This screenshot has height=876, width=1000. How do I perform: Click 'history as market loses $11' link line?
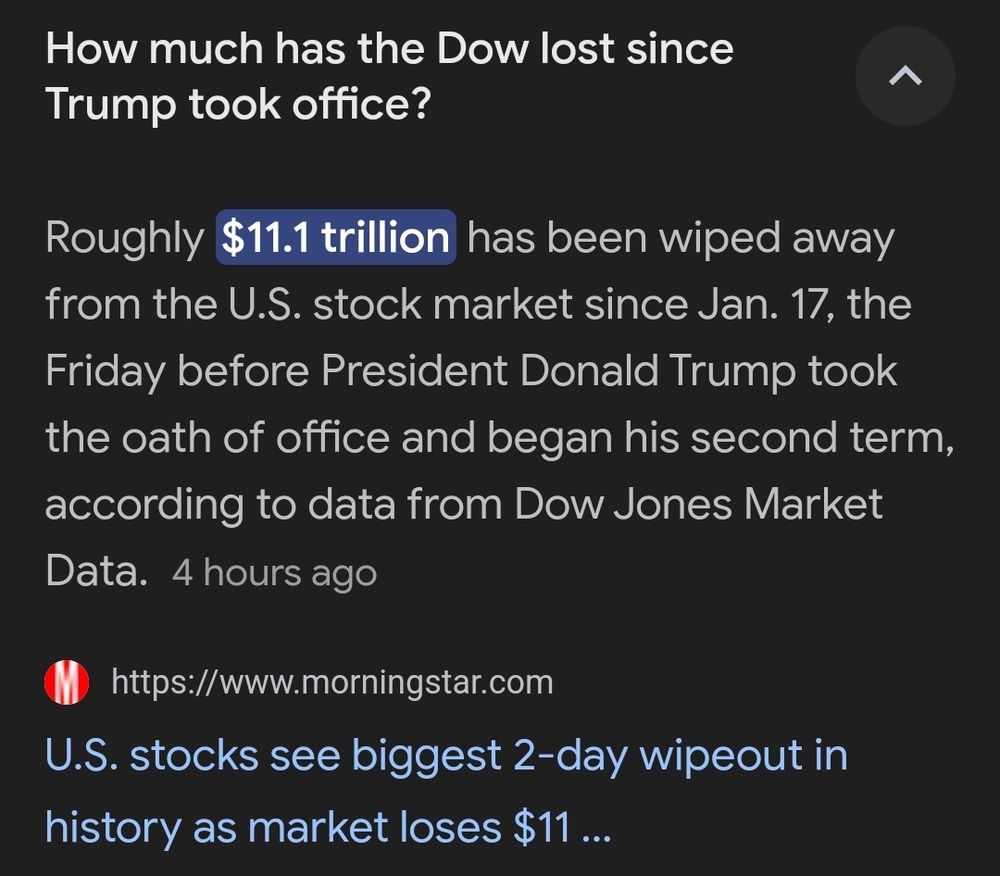(308, 827)
